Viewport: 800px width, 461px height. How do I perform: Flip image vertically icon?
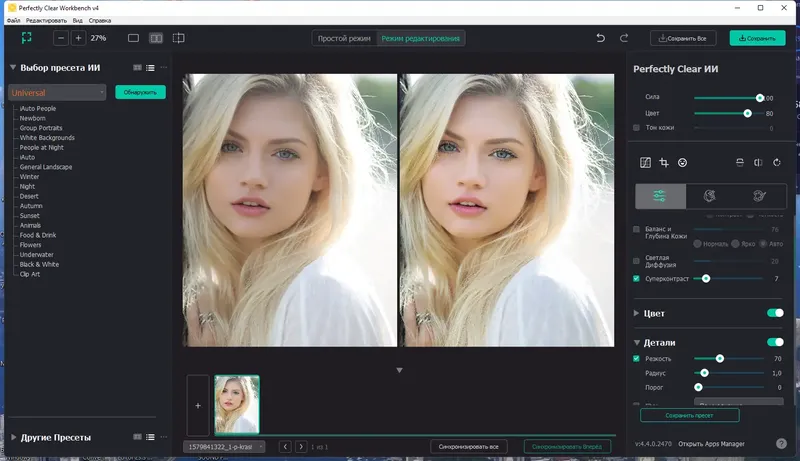(x=740, y=163)
